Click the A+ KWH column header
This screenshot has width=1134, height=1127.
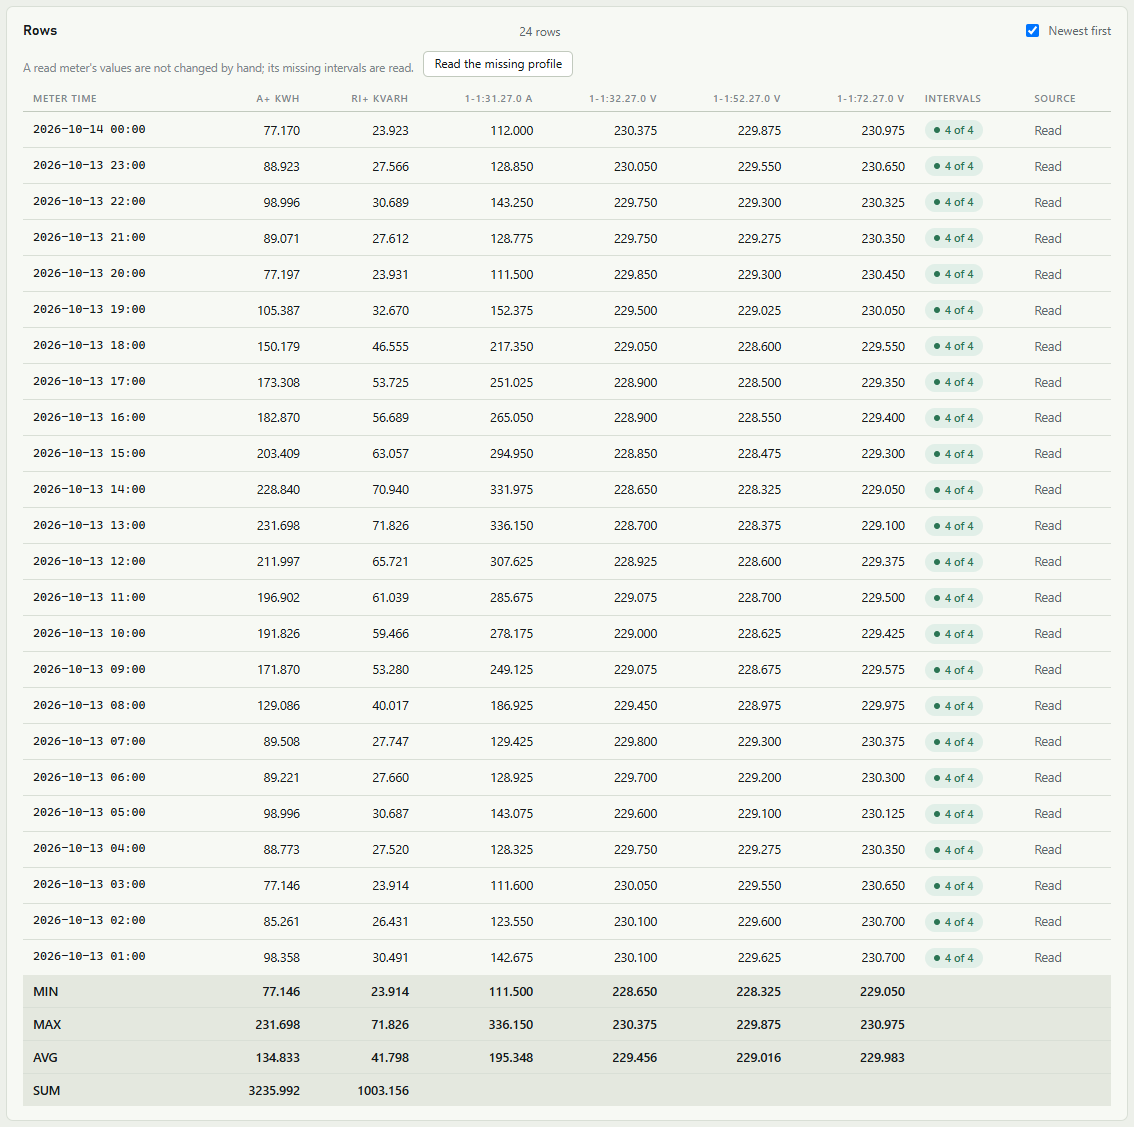[x=278, y=98]
